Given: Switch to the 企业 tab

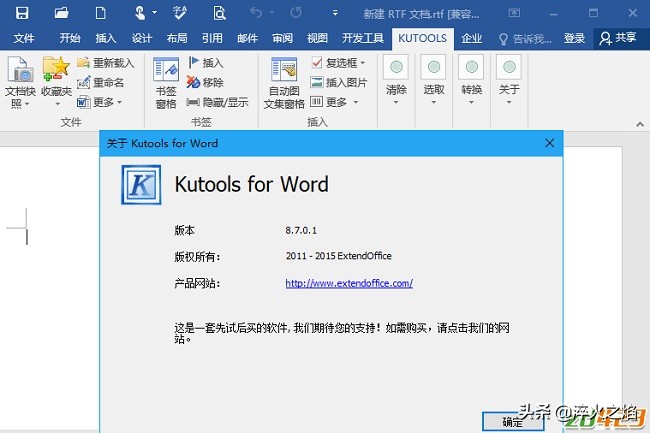Looking at the screenshot, I should [472, 39].
